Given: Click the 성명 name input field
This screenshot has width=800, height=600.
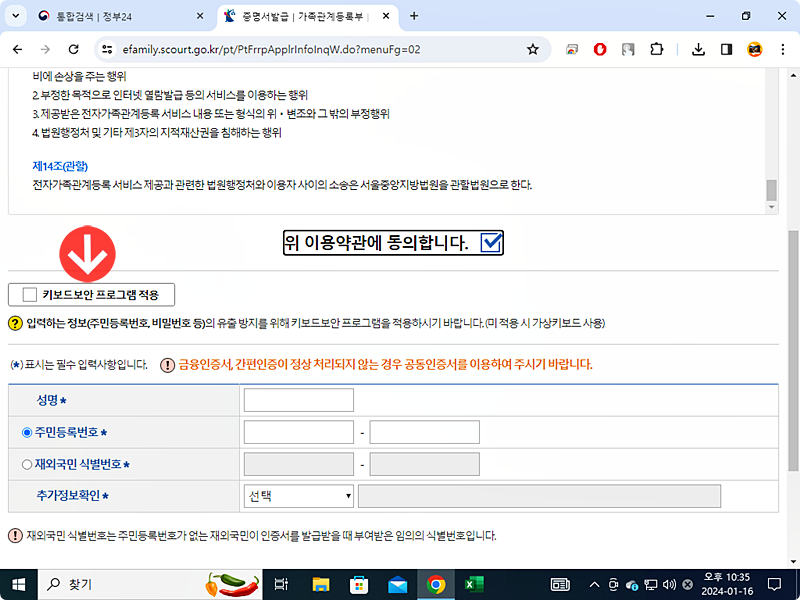Looking at the screenshot, I should pyautogui.click(x=297, y=399).
